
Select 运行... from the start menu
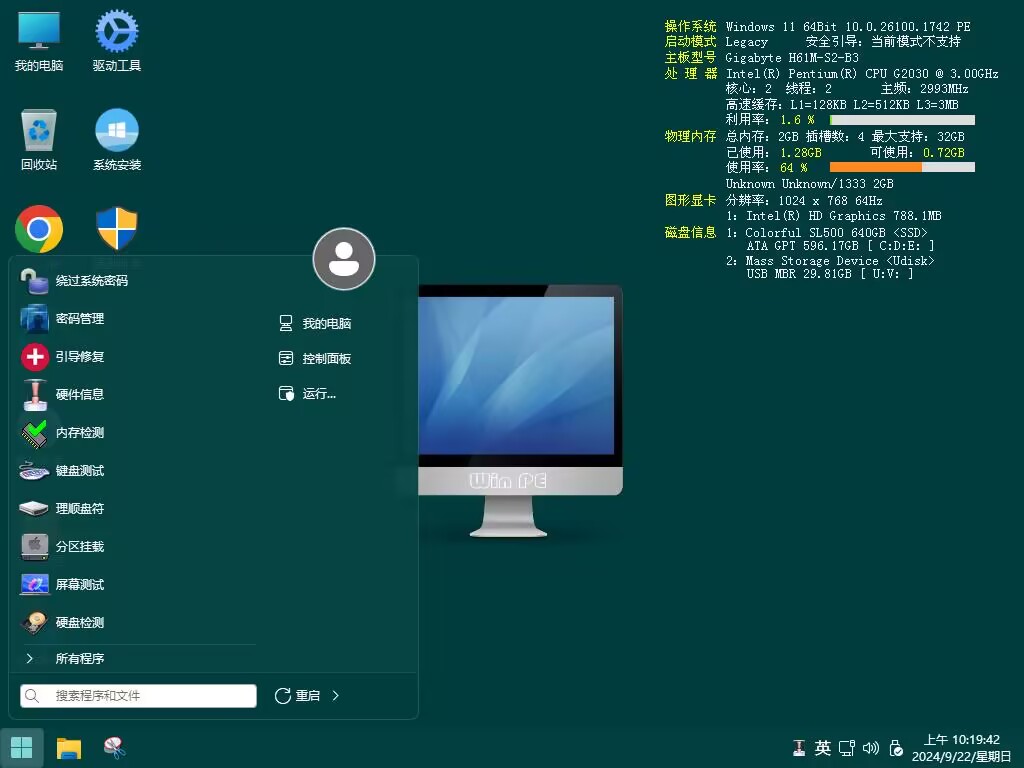(x=308, y=393)
